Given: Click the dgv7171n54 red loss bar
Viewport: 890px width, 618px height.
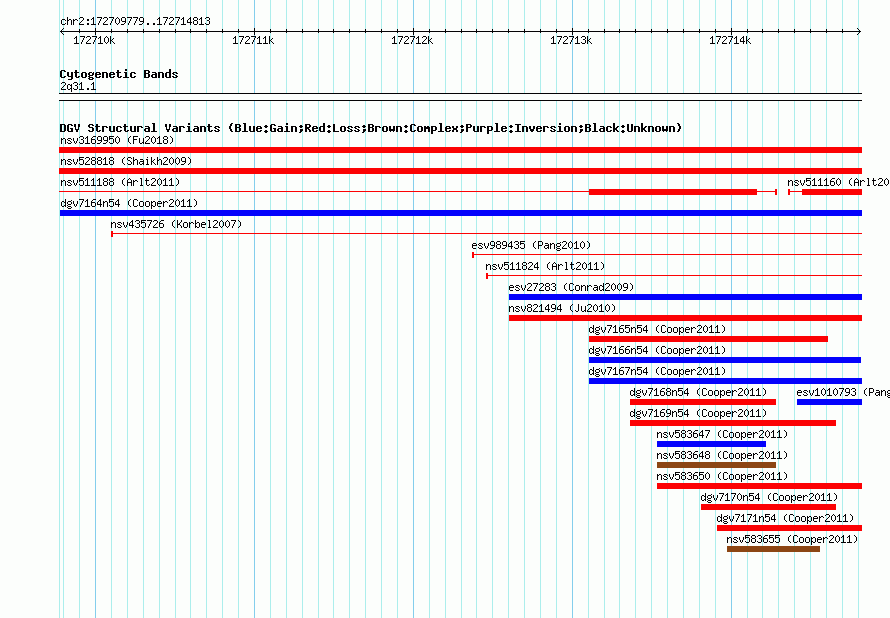Looking at the screenshot, I should pos(789,528).
